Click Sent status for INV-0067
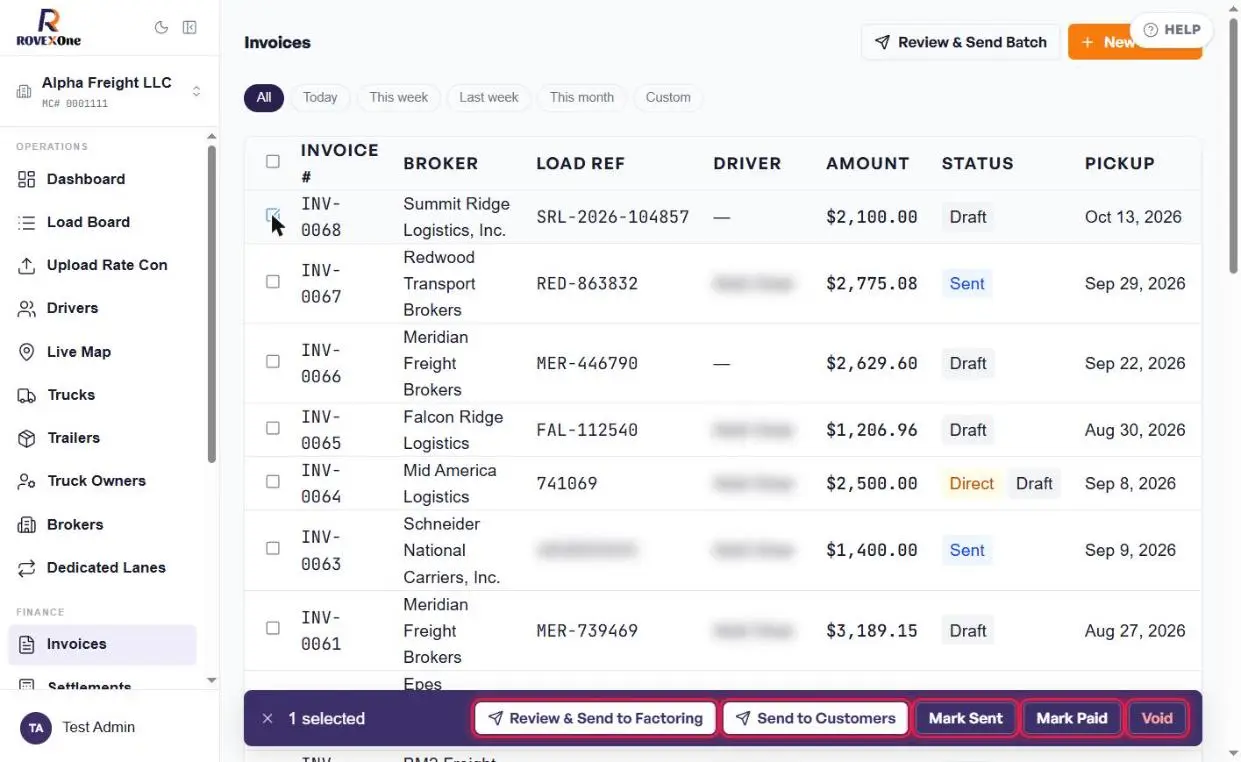The image size is (1241, 762). (x=967, y=283)
